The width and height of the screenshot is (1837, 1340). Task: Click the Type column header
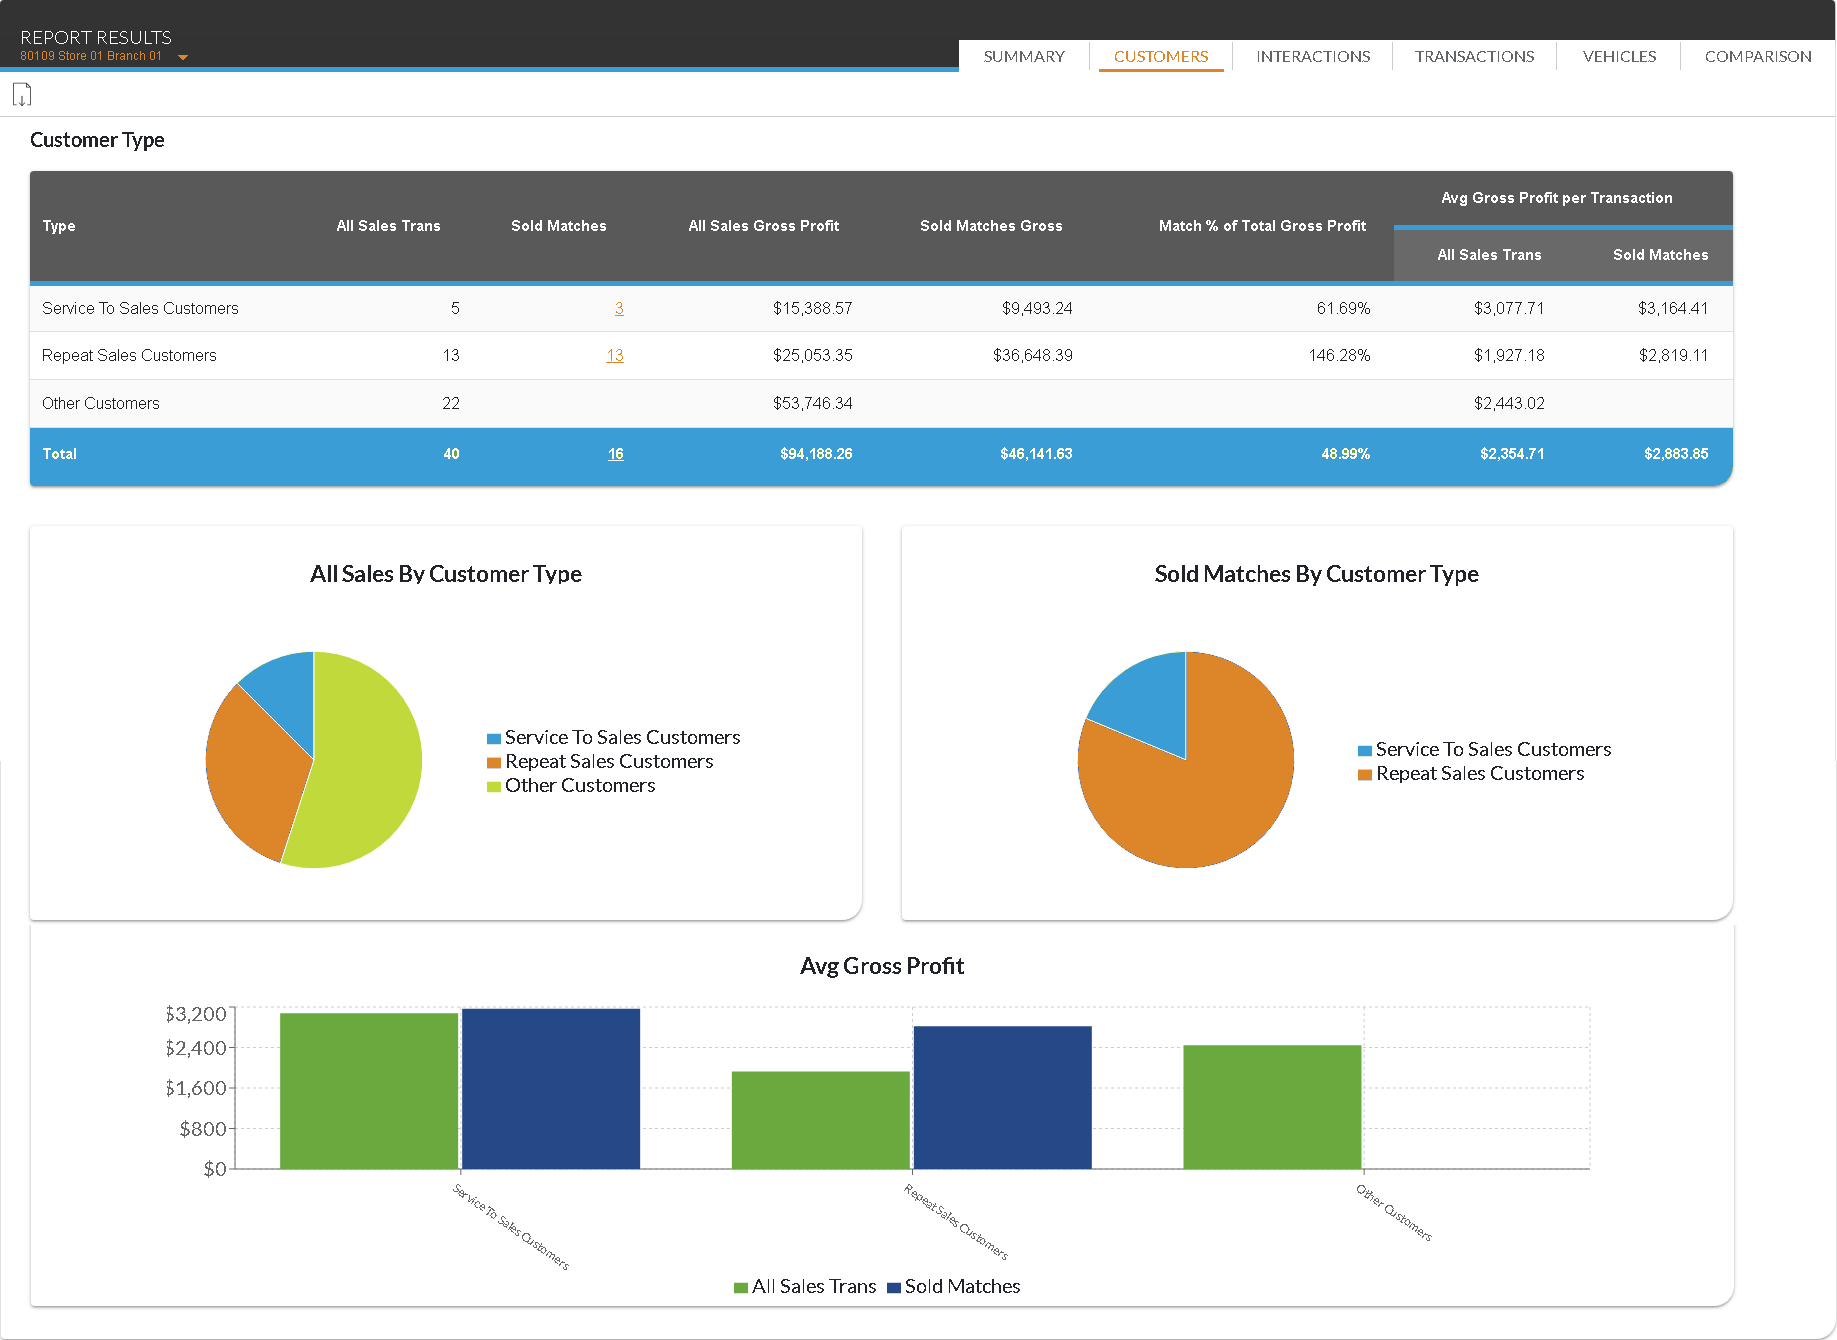[x=59, y=226]
